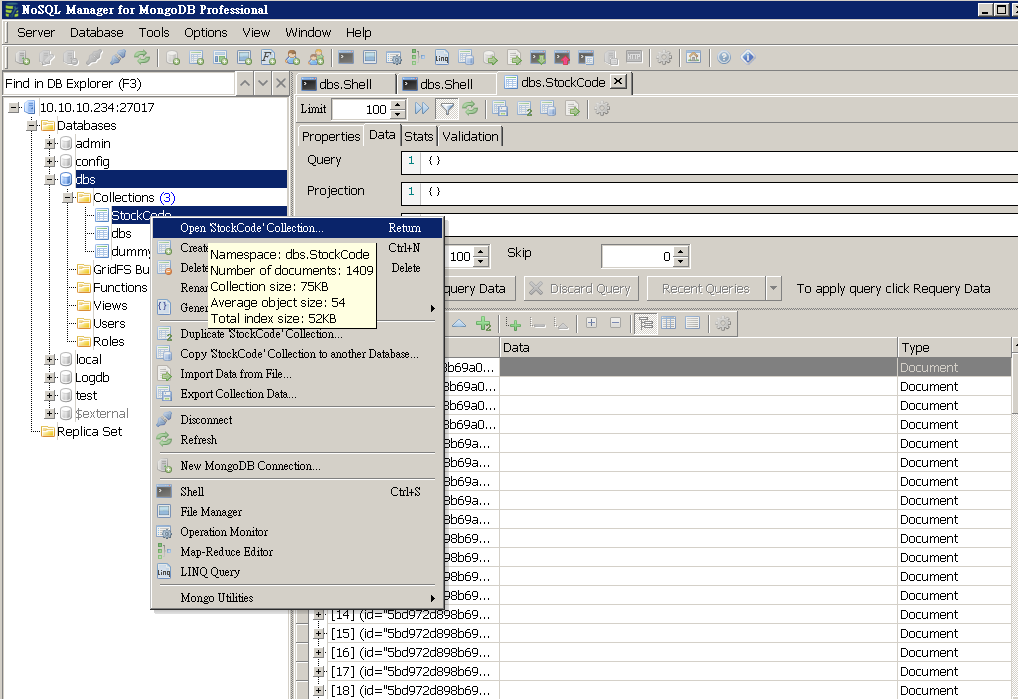Open the LINQ Query tool in toolbar

pos(441,58)
